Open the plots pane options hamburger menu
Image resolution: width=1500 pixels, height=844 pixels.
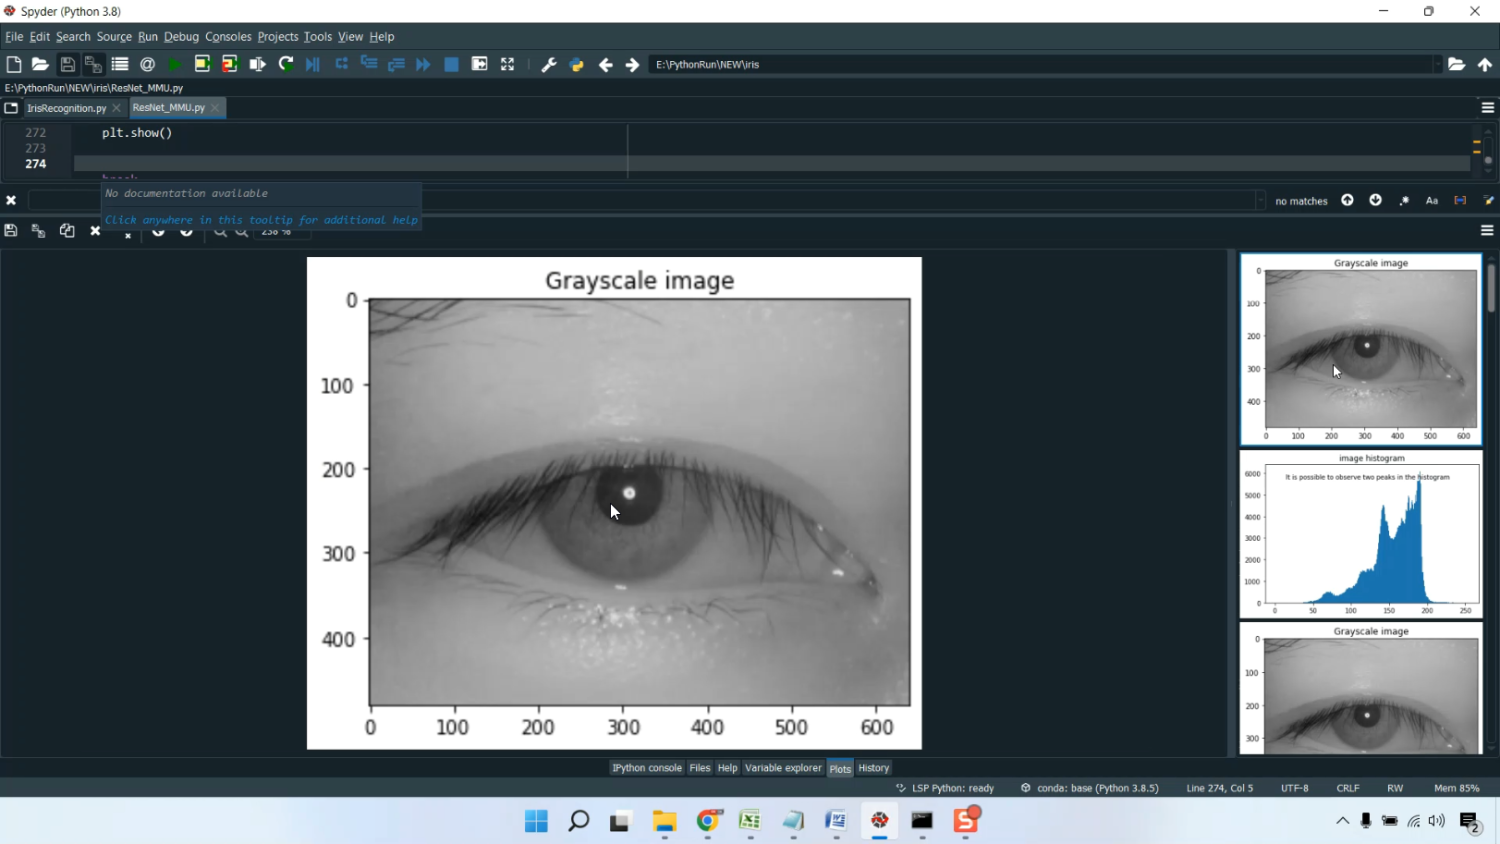[1487, 231]
